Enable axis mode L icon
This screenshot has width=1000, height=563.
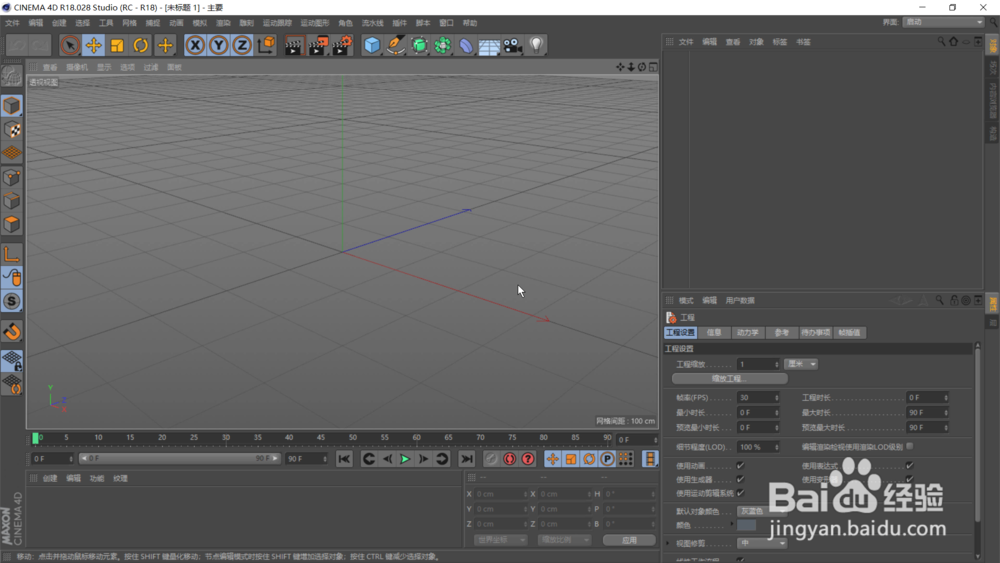(x=11, y=254)
